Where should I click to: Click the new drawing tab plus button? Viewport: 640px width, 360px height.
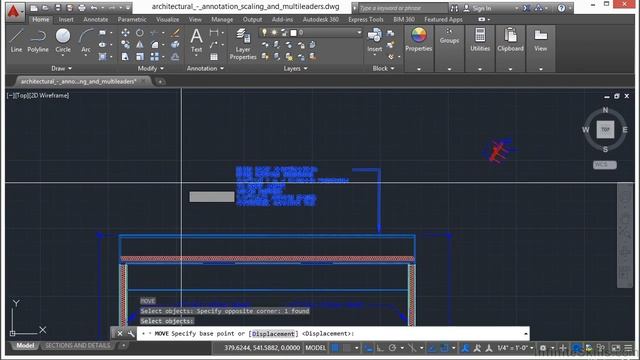pyautogui.click(x=160, y=82)
